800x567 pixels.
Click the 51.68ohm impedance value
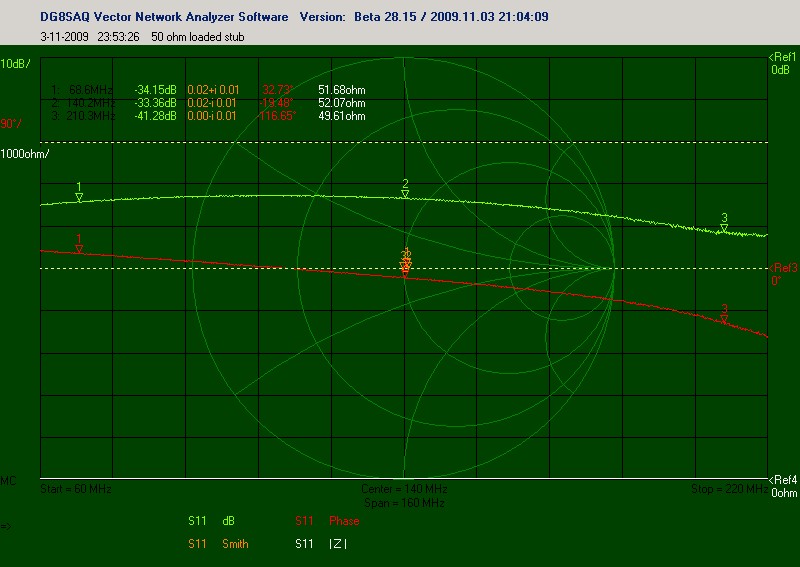point(342,90)
